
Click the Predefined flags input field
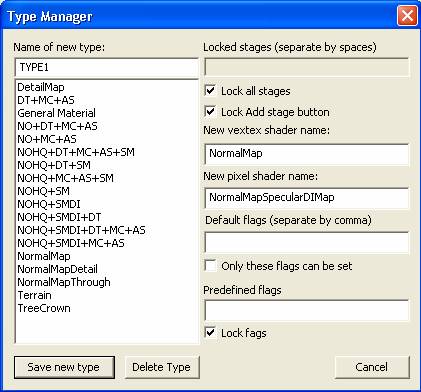pyautogui.click(x=306, y=310)
